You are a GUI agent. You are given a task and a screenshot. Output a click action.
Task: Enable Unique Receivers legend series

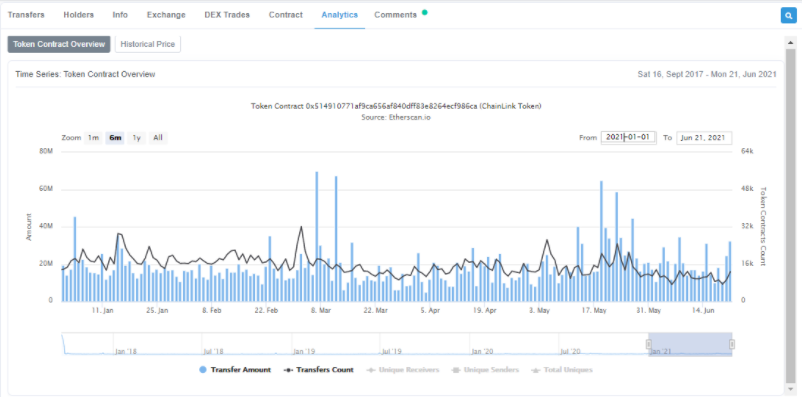(x=402, y=370)
